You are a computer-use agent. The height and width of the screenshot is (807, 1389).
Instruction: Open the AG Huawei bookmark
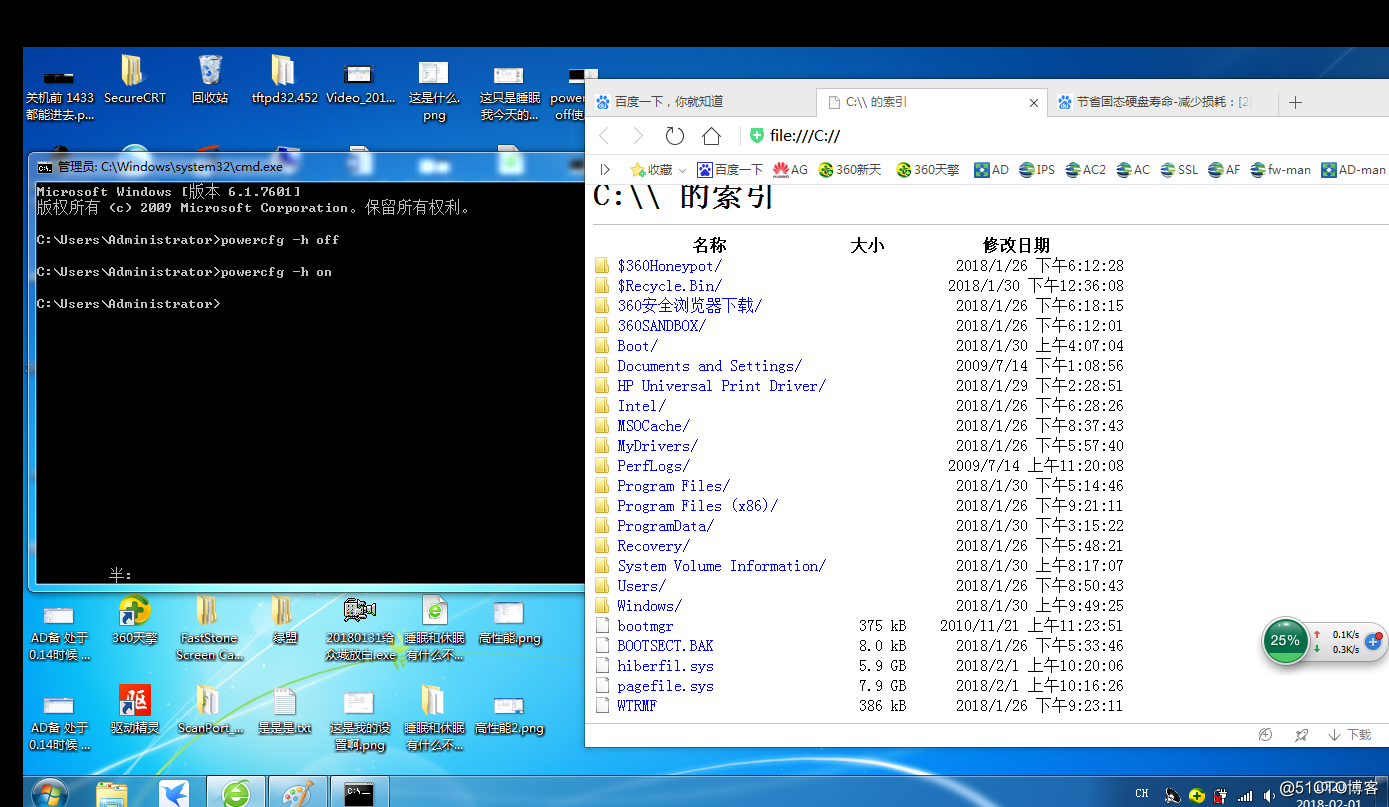(x=790, y=169)
